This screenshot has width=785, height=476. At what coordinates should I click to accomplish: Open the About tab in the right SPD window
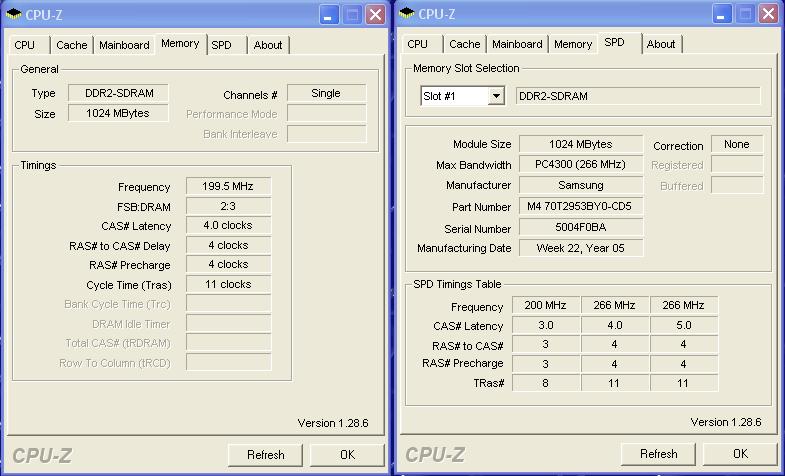point(660,44)
